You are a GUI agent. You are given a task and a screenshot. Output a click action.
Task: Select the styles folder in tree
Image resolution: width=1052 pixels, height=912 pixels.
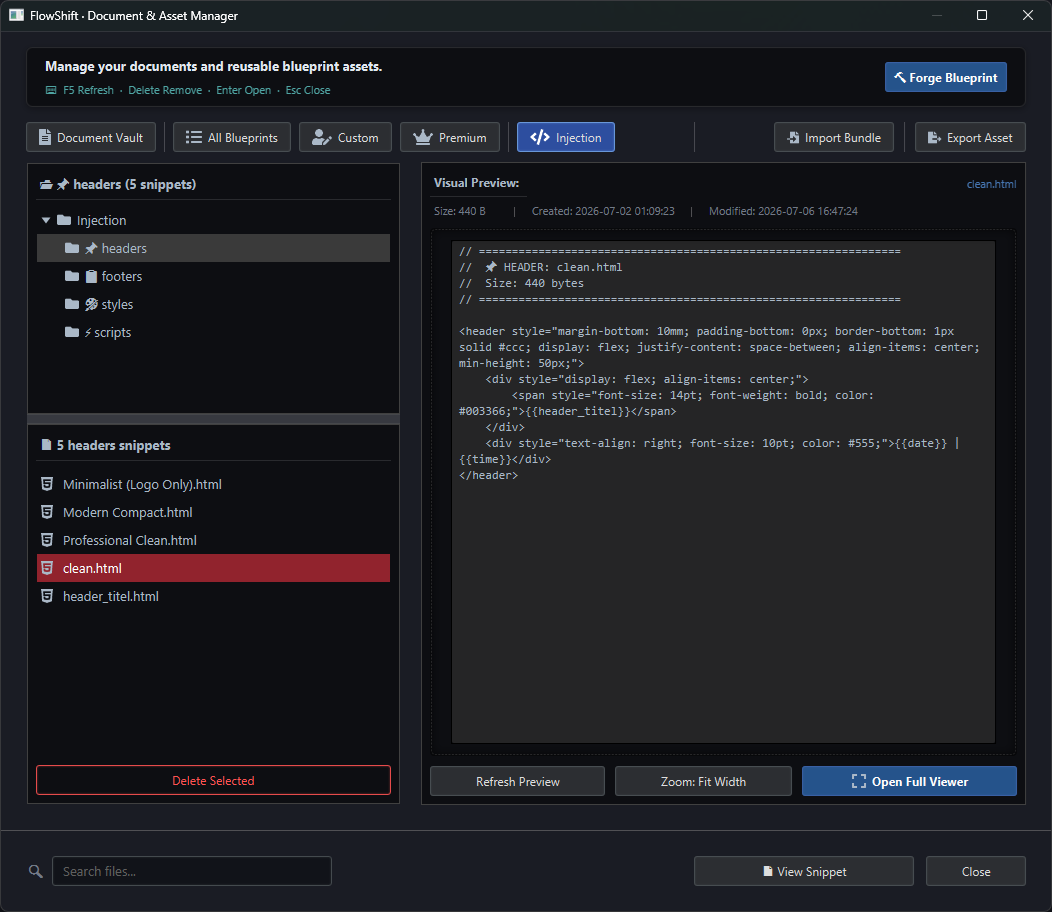[x=213, y=304]
